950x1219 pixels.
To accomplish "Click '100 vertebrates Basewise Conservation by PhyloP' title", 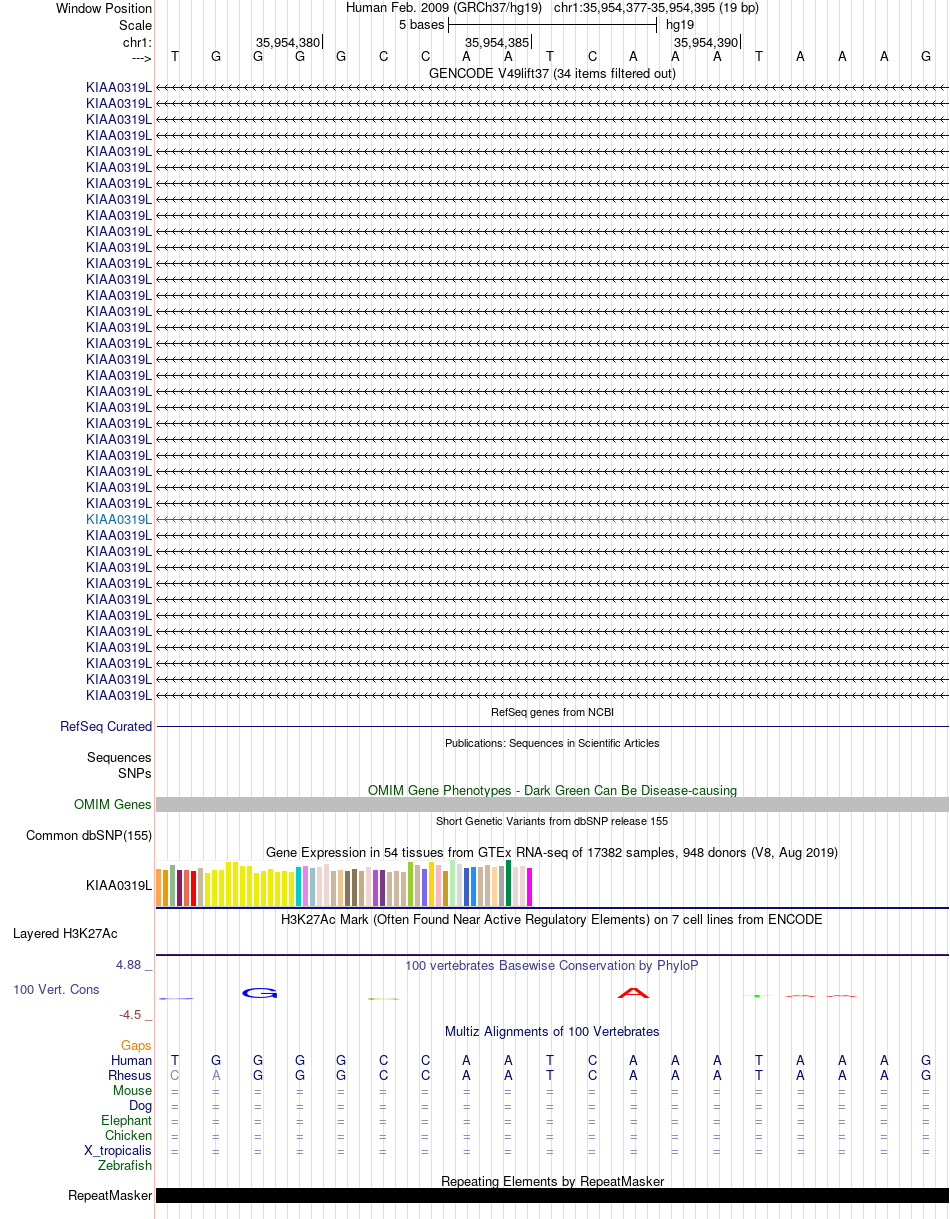I will (x=552, y=966).
